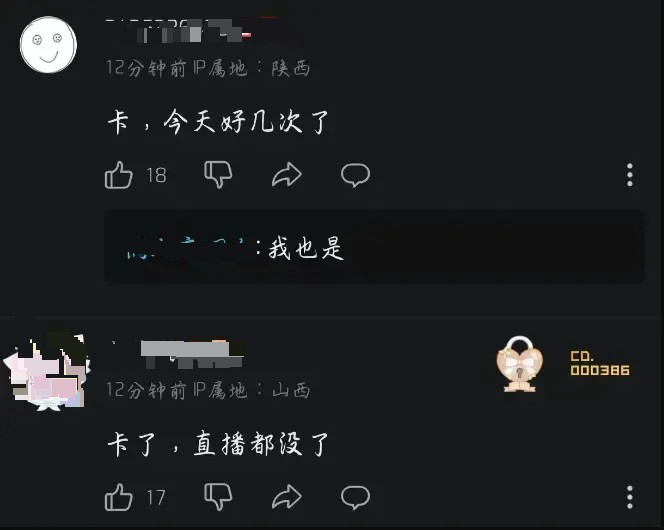
Task: Reply to the comment 卡了，直播都没了
Action: click(x=355, y=497)
